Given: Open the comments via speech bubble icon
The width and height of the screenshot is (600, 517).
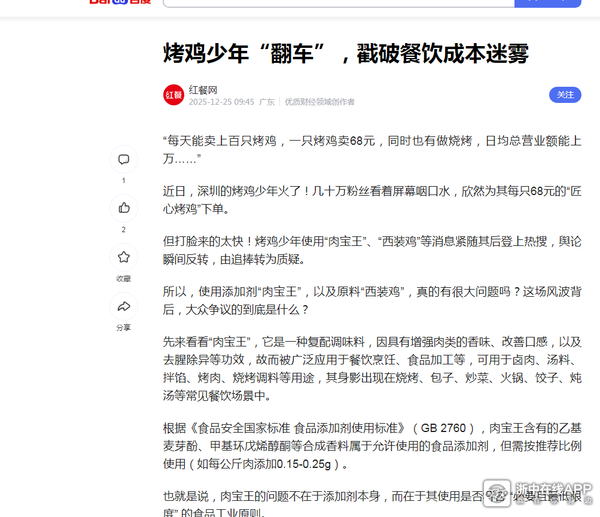Looking at the screenshot, I should (x=124, y=160).
